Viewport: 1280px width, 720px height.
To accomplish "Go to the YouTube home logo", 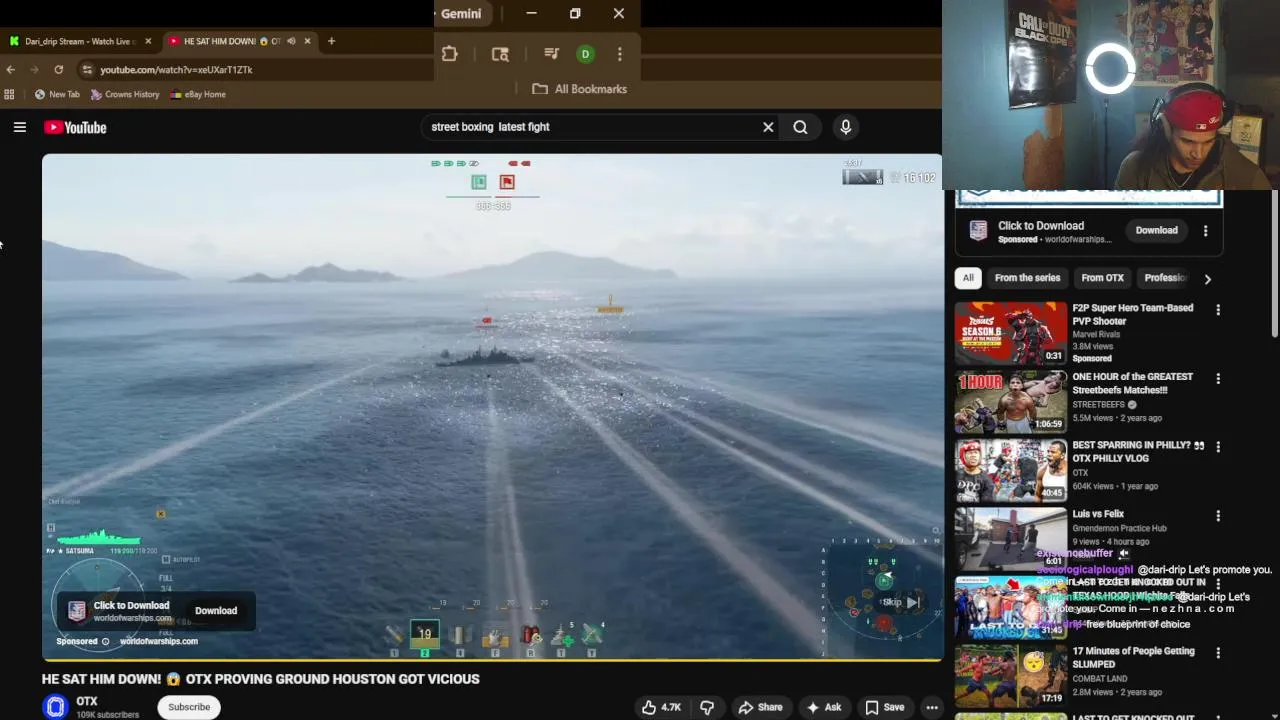I will pos(75,127).
